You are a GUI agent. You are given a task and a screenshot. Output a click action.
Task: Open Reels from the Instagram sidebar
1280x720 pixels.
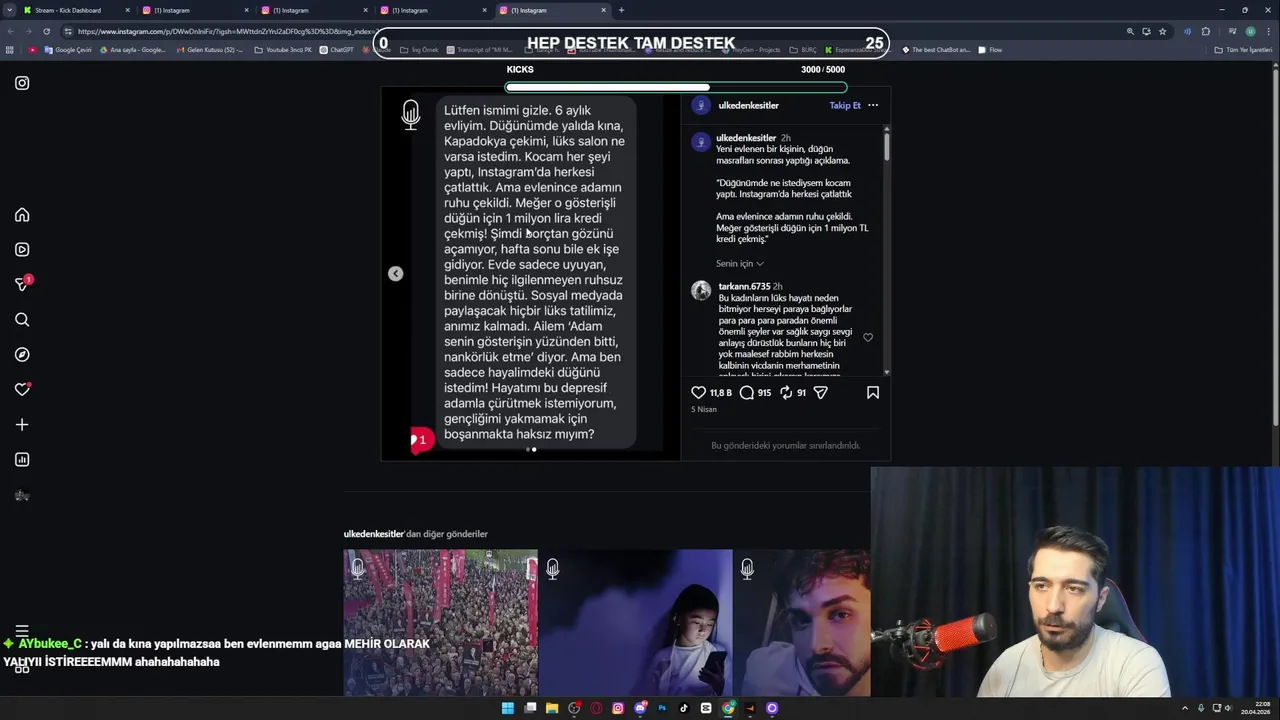[22, 250]
